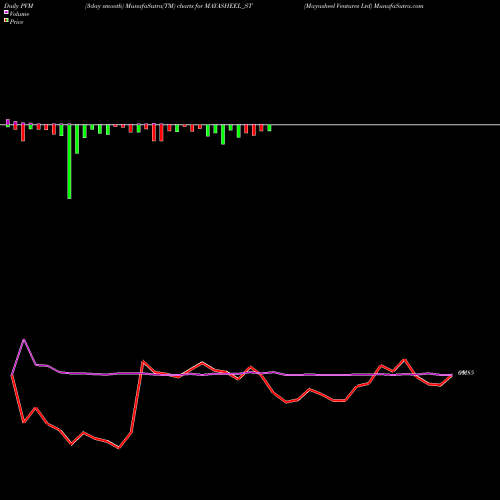This screenshot has height=500, width=500.
Task: Click the tallest green volume bar
Action: coord(69,161)
